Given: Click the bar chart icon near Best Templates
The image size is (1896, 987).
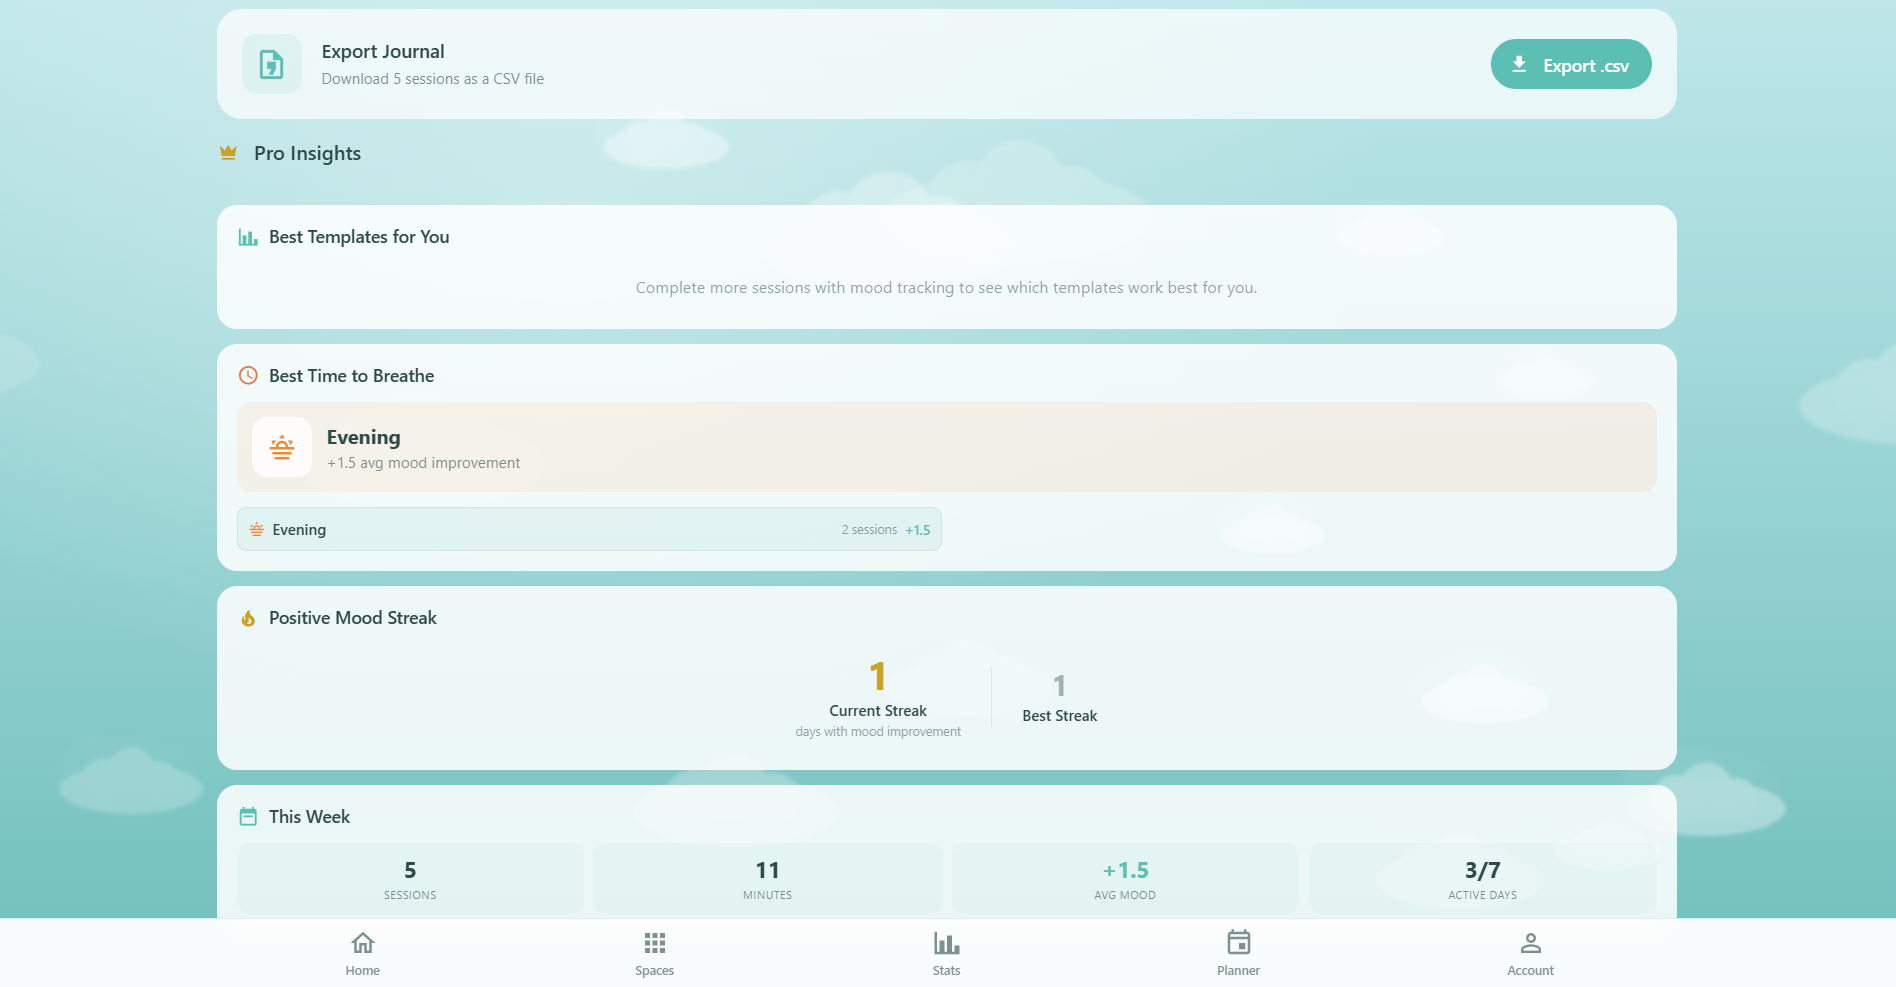Looking at the screenshot, I should [247, 237].
